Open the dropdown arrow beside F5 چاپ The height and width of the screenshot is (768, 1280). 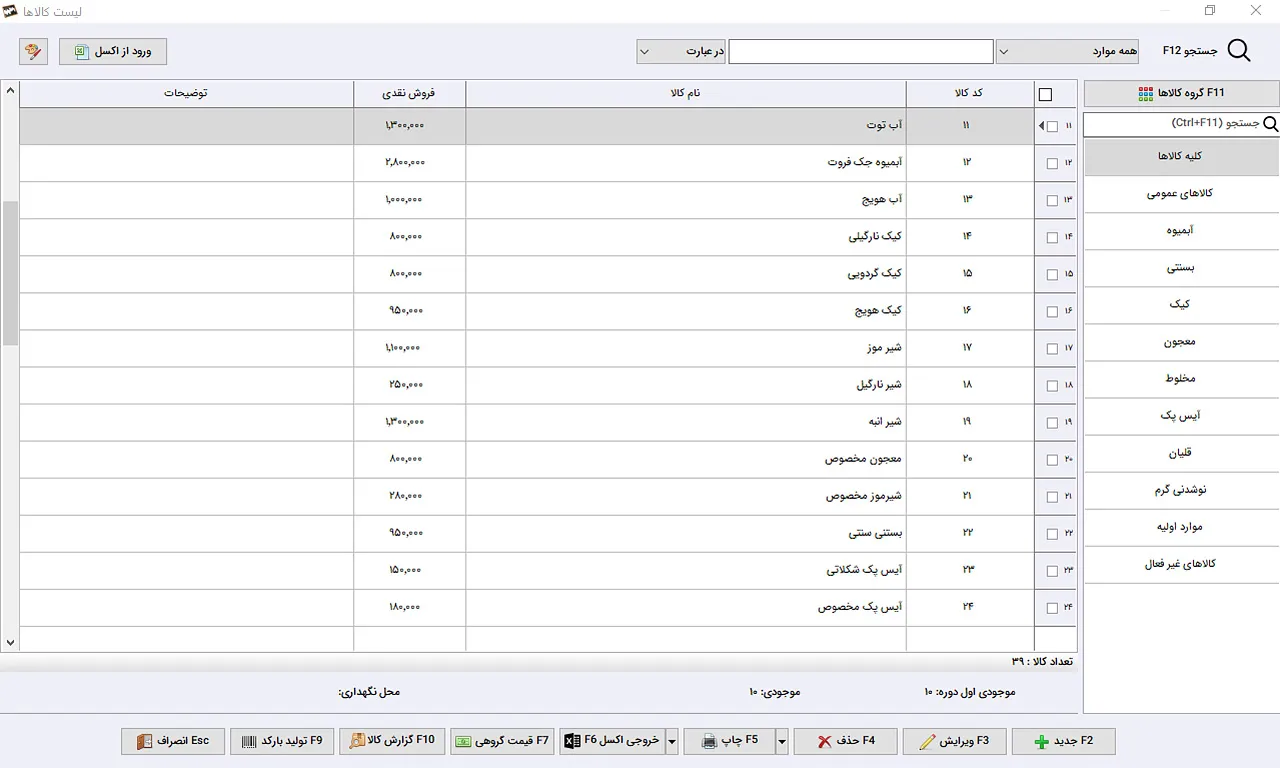click(x=782, y=741)
